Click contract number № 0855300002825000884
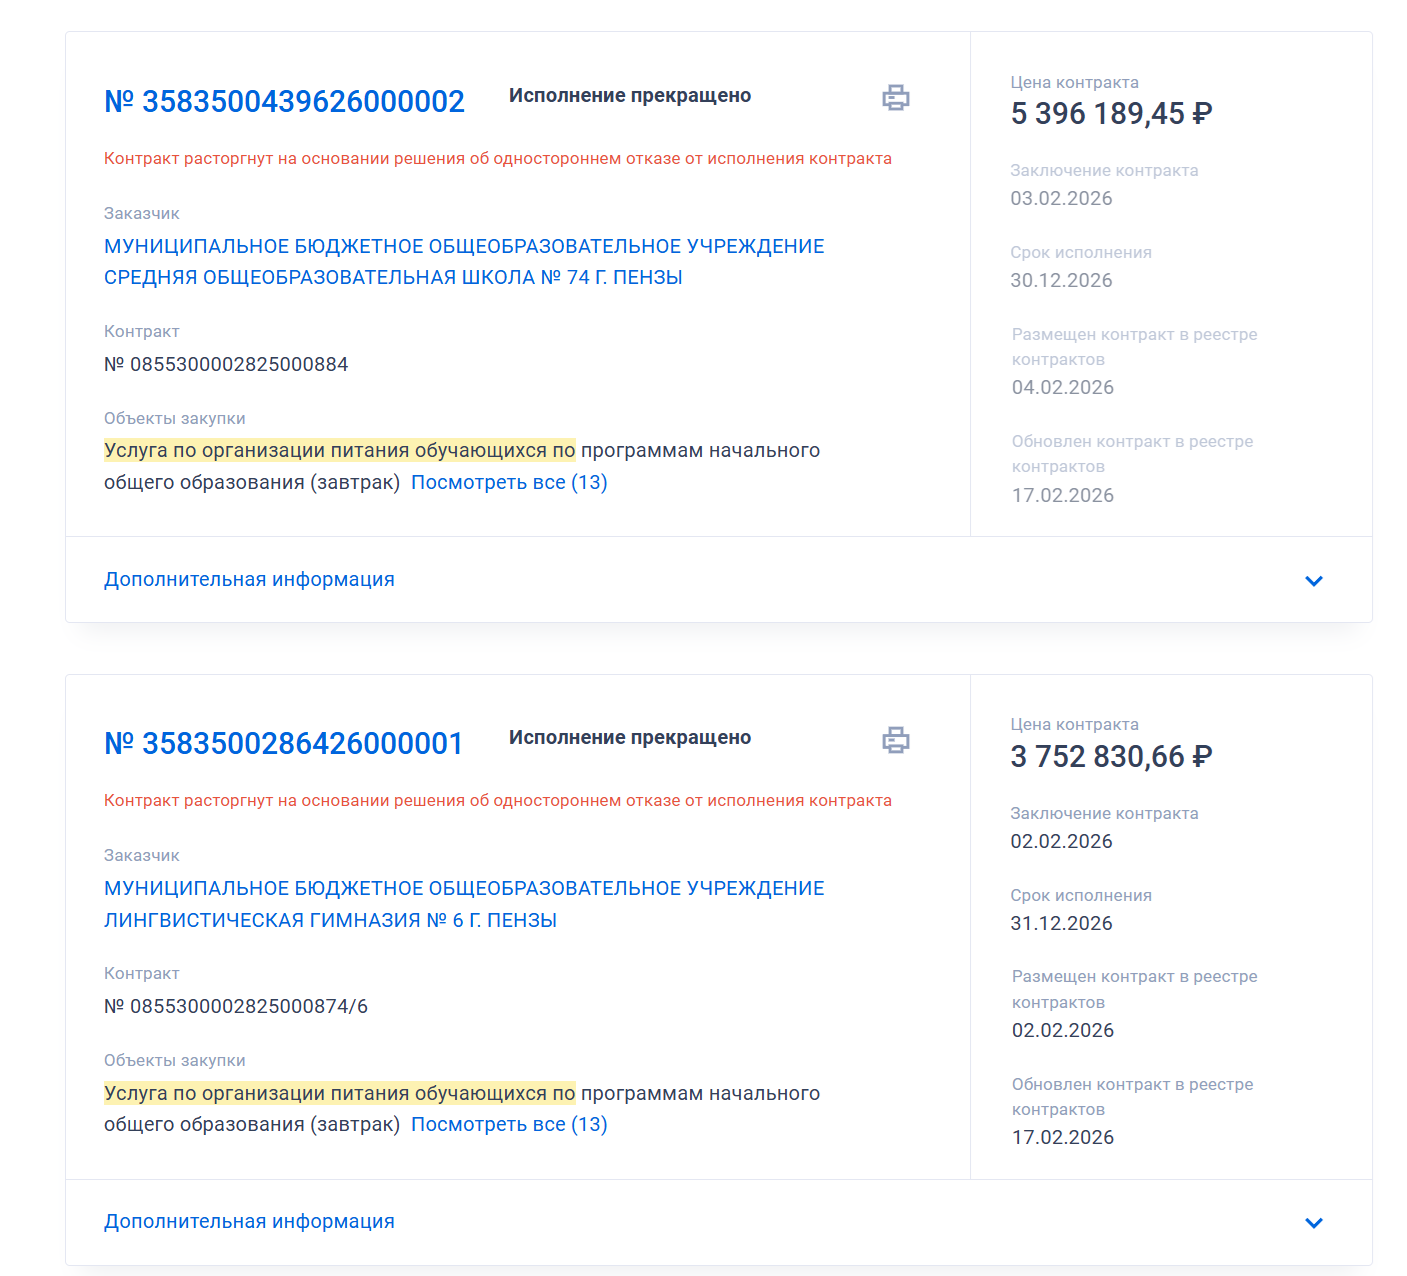The height and width of the screenshot is (1276, 1407). (x=226, y=365)
